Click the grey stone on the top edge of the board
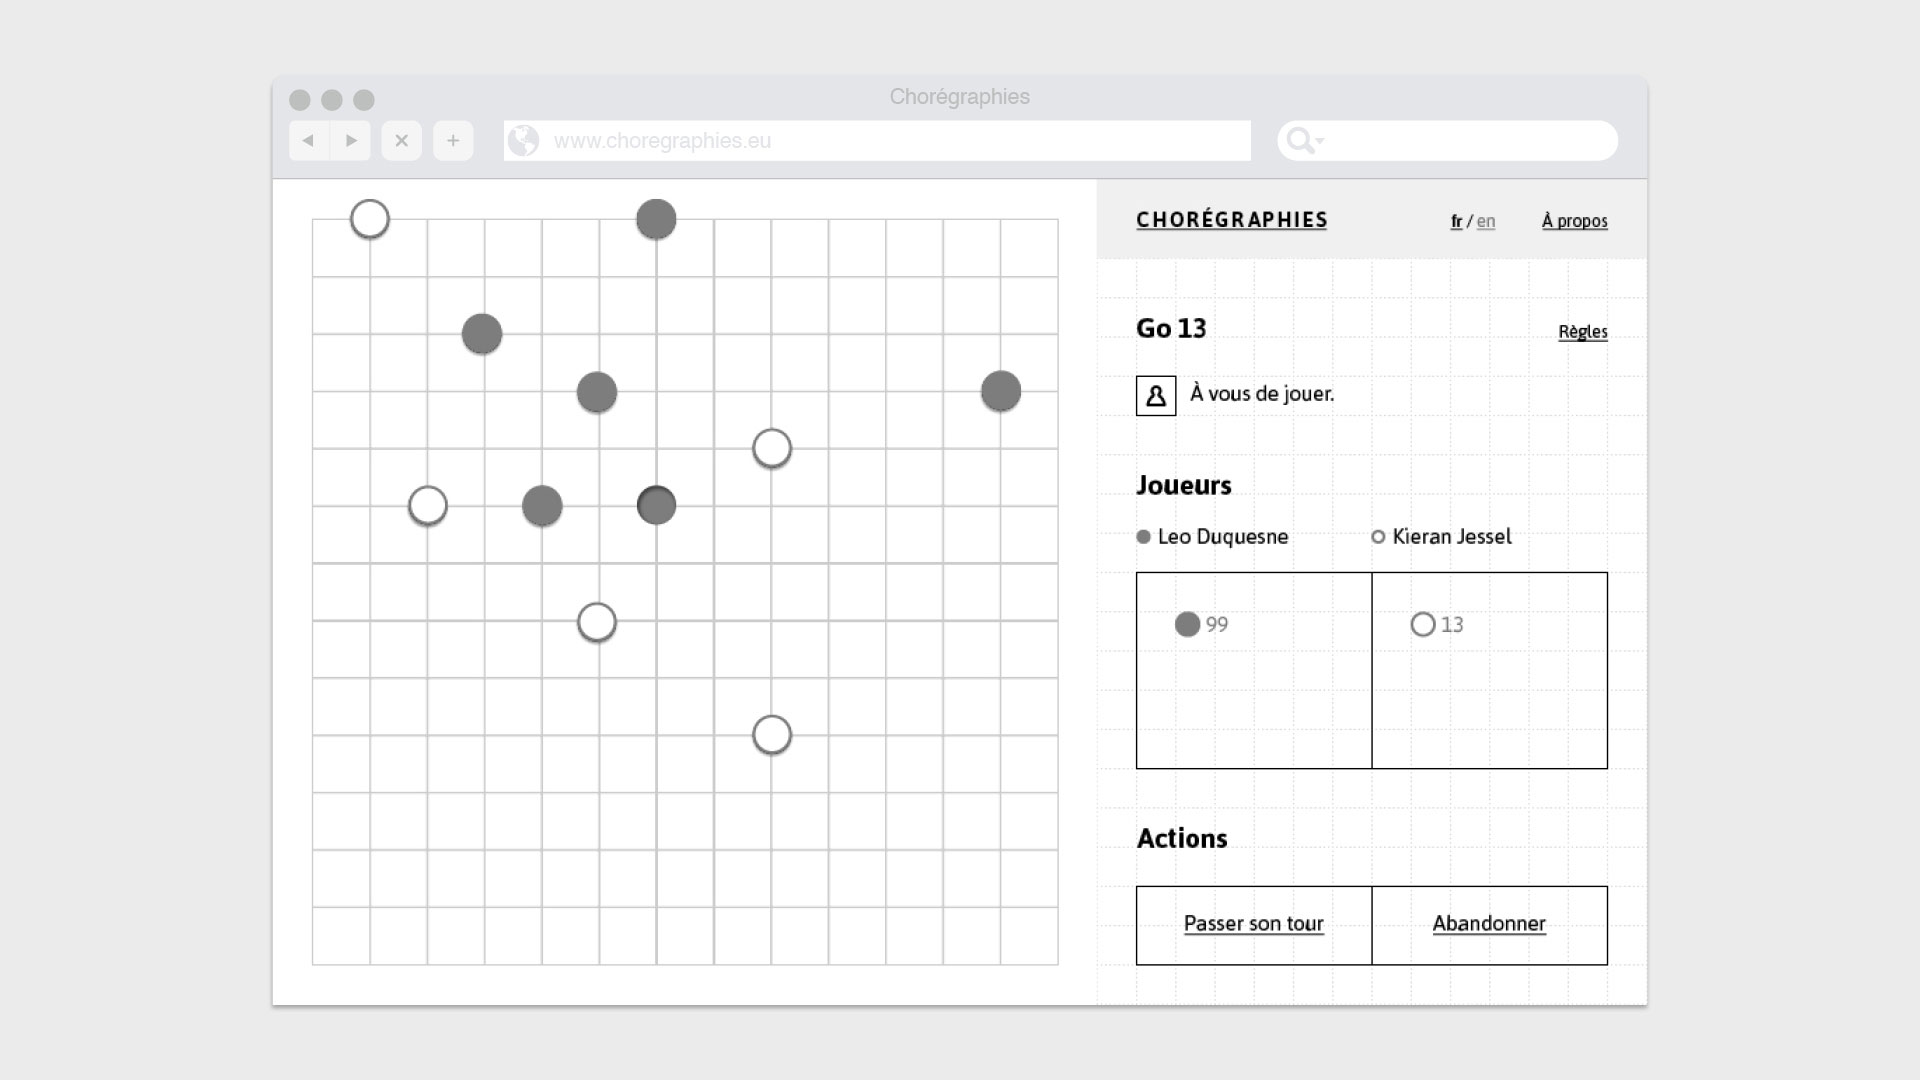 (656, 219)
